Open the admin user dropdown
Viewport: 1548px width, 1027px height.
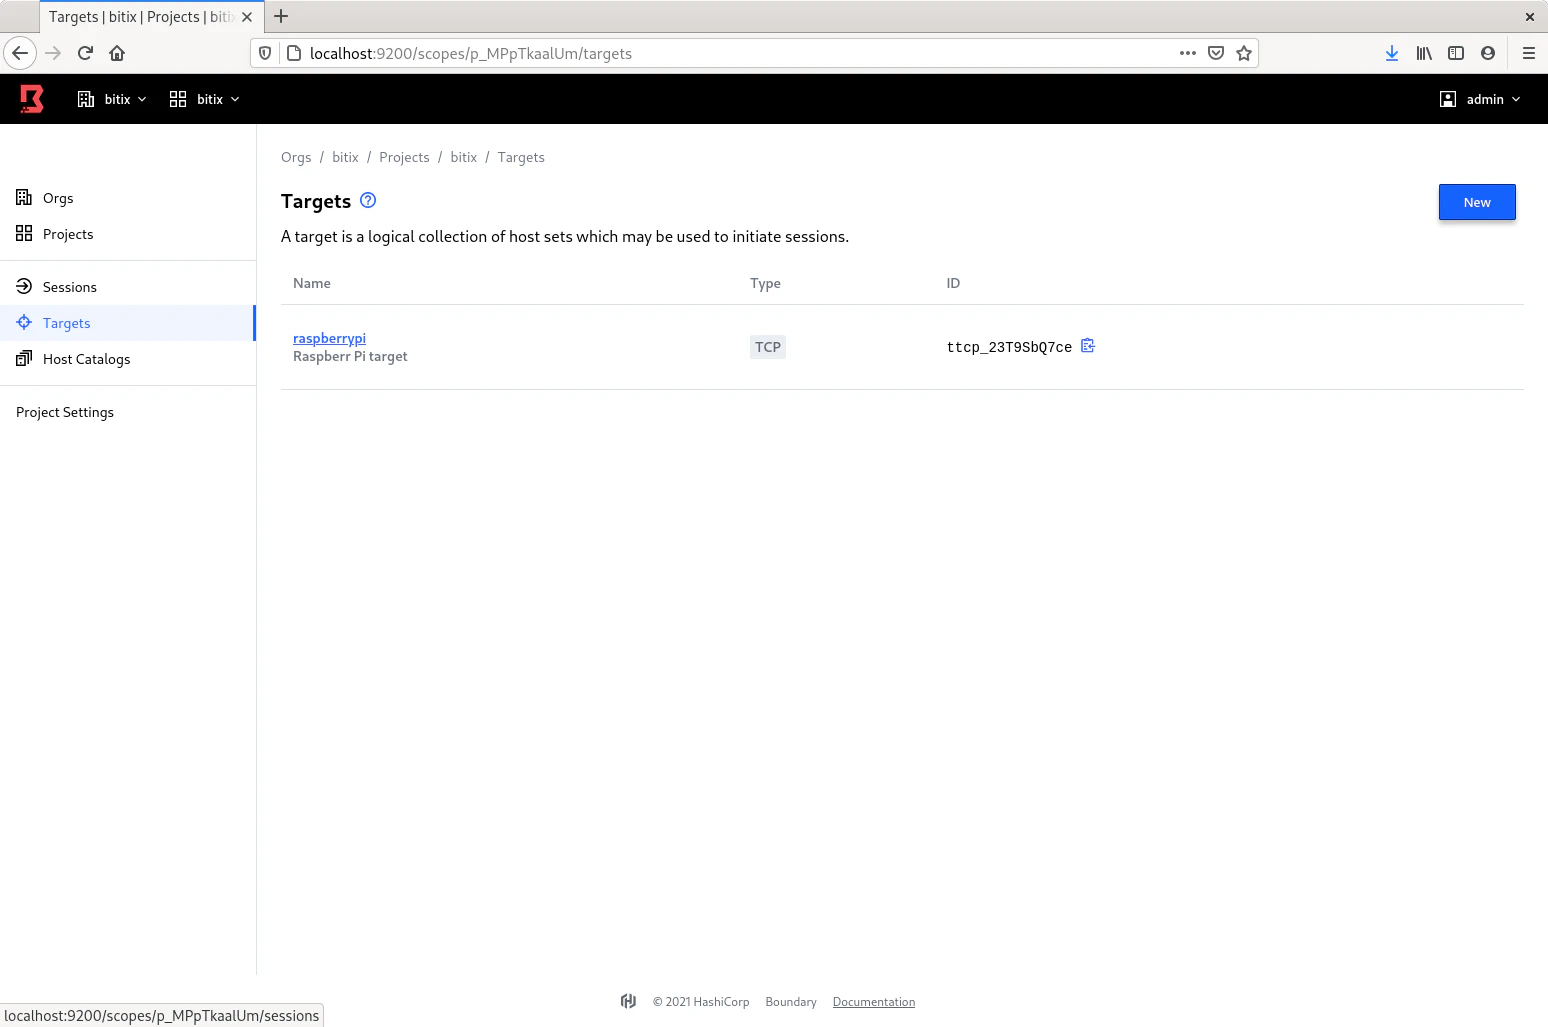click(x=1480, y=99)
